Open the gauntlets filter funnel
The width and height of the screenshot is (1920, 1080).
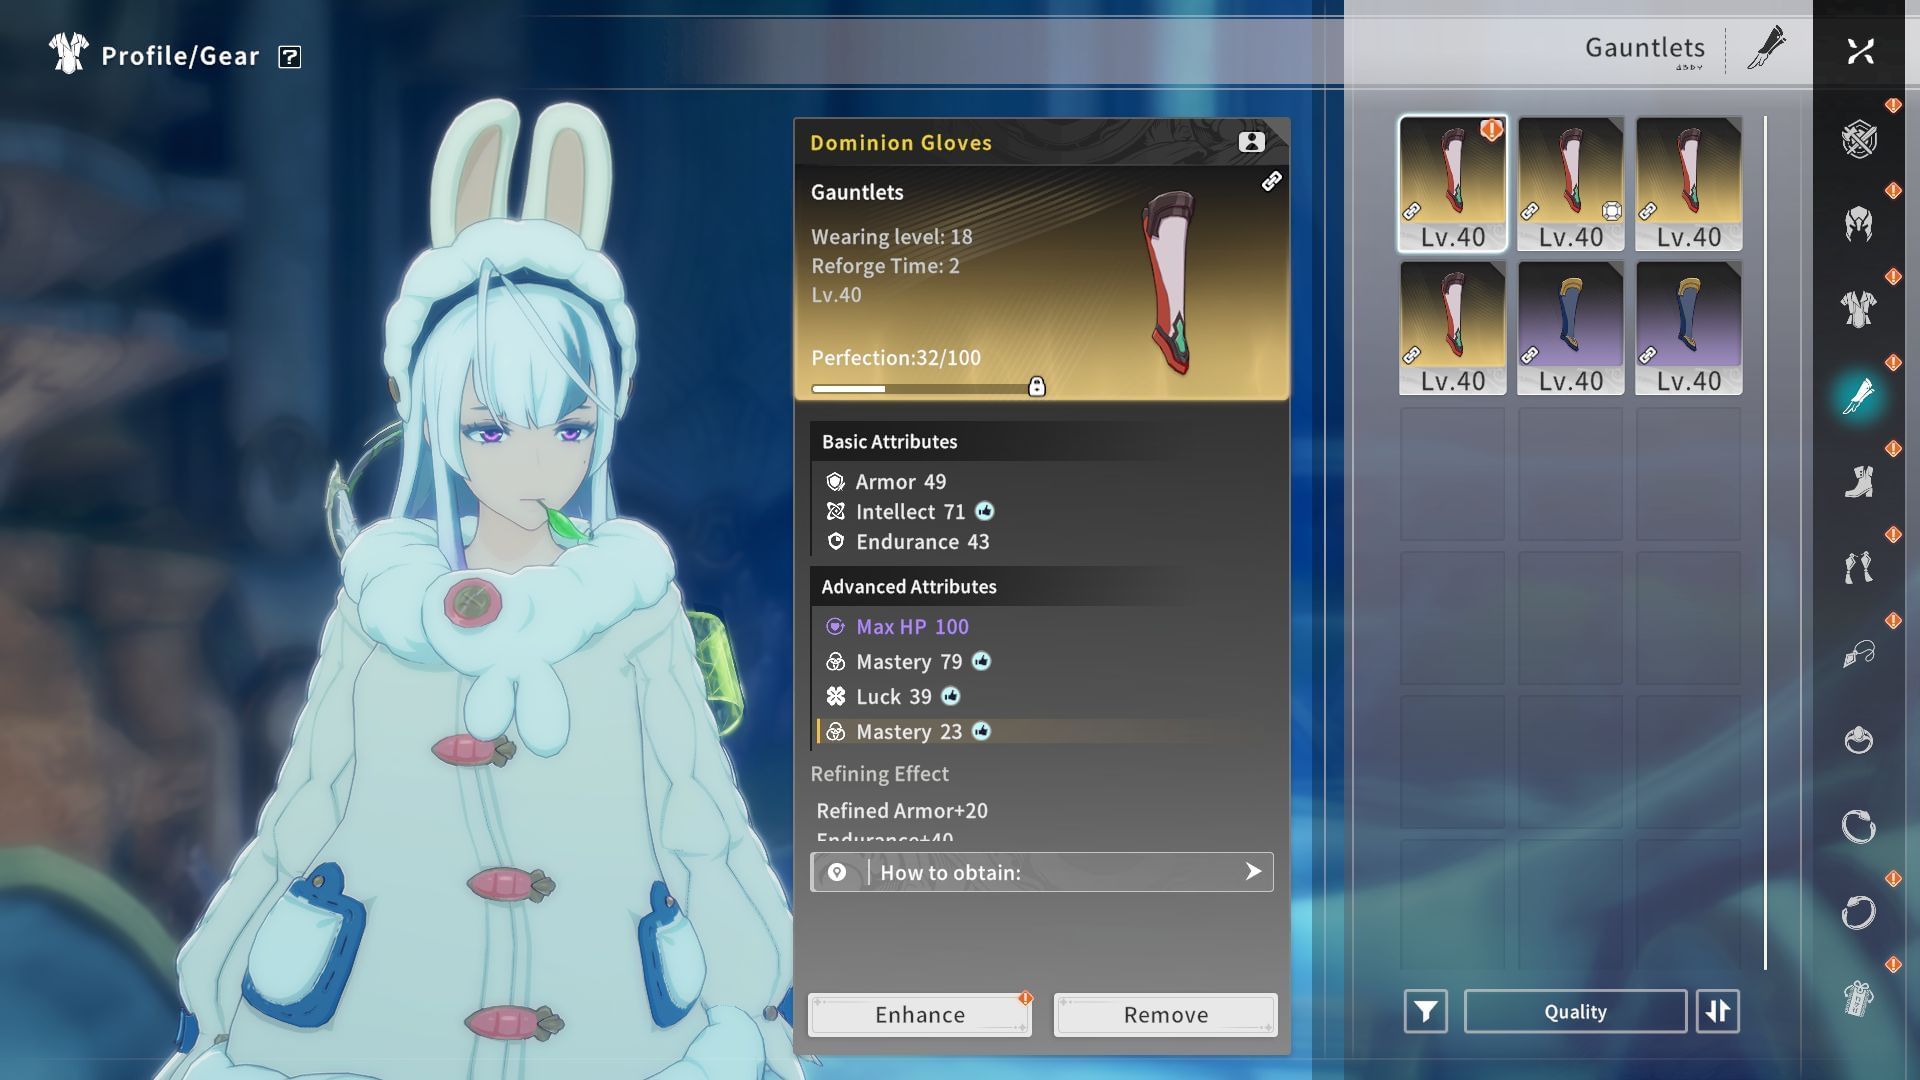pos(1425,1011)
